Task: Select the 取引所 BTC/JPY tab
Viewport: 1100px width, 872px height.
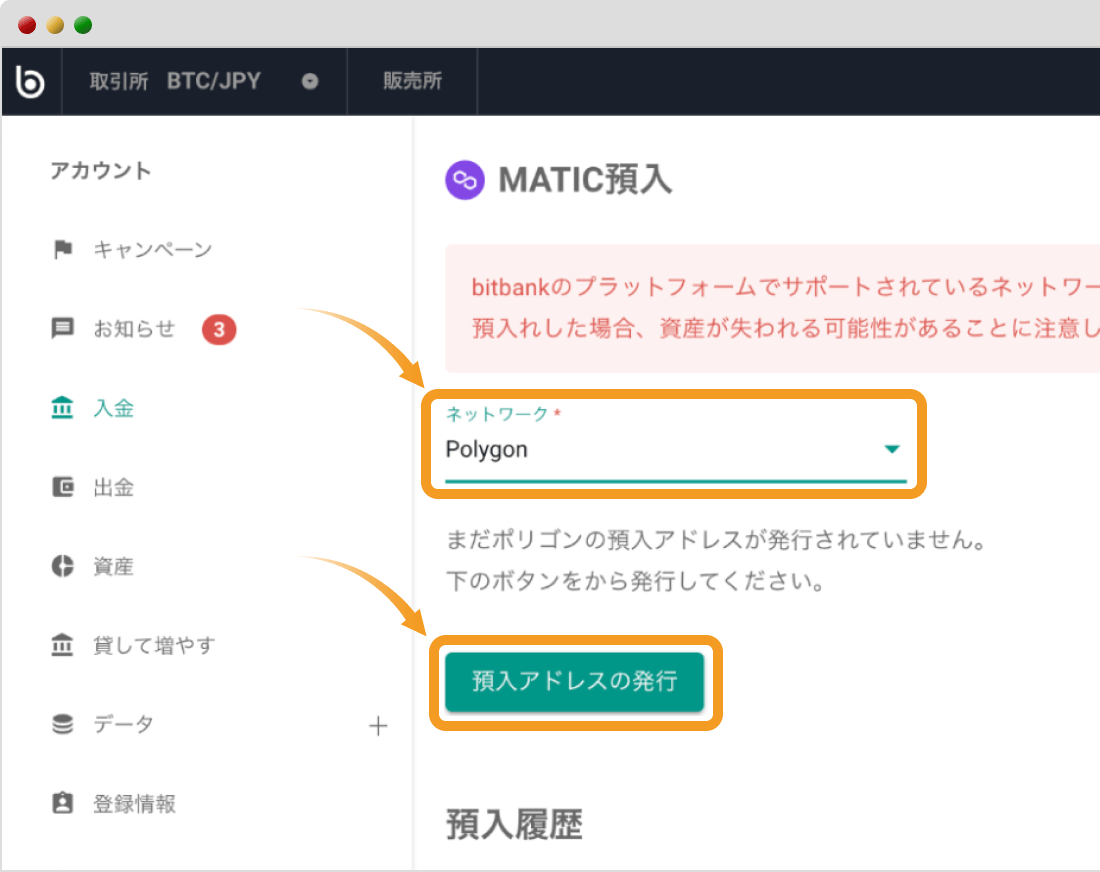Action: pos(204,81)
